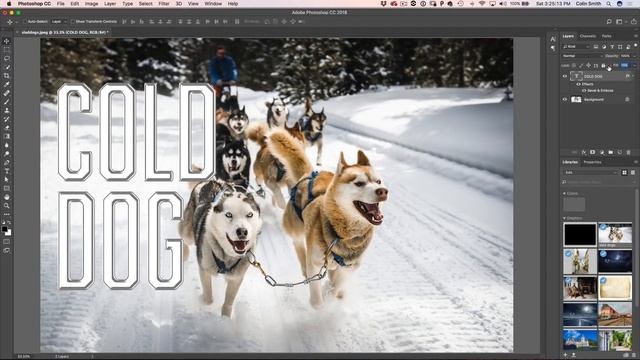This screenshot has height=360, width=640.
Task: Toggle Lock all padlock icon
Action: [603, 65]
